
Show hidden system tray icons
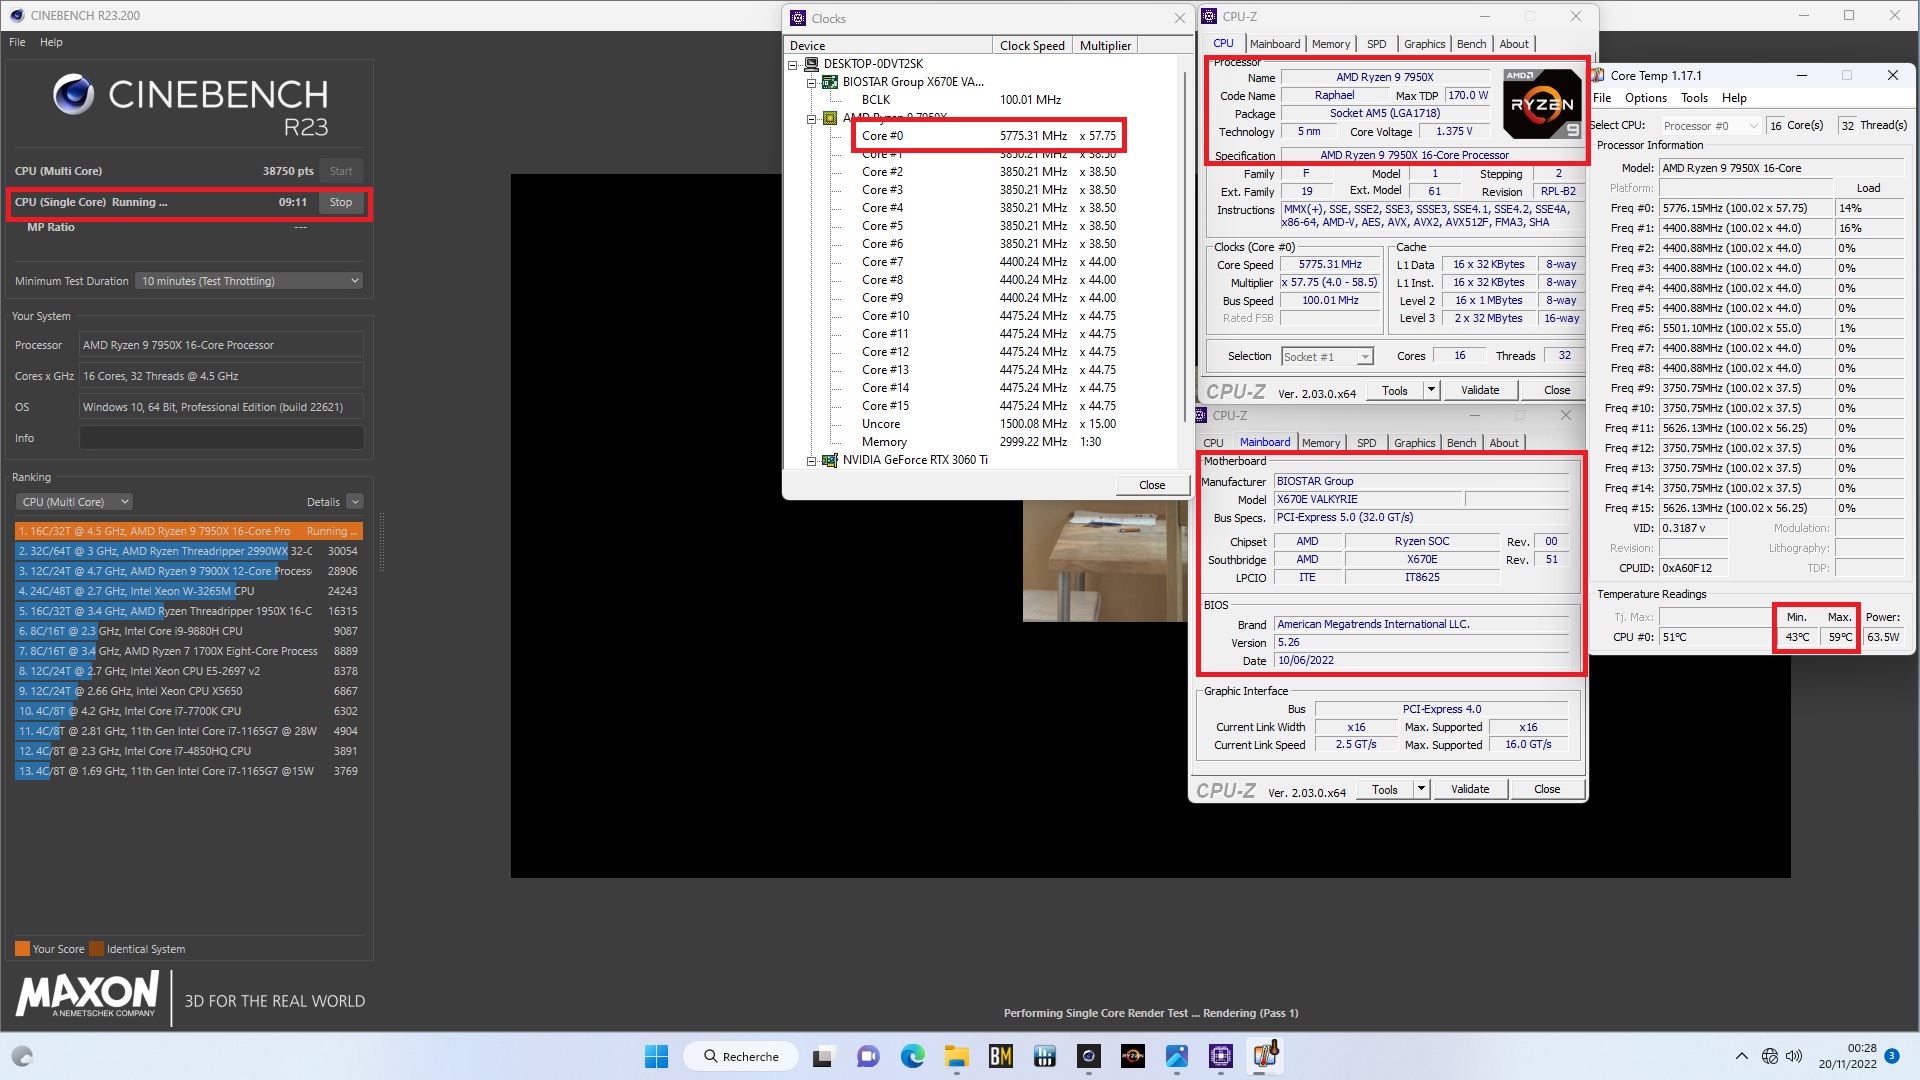[x=1741, y=1056]
